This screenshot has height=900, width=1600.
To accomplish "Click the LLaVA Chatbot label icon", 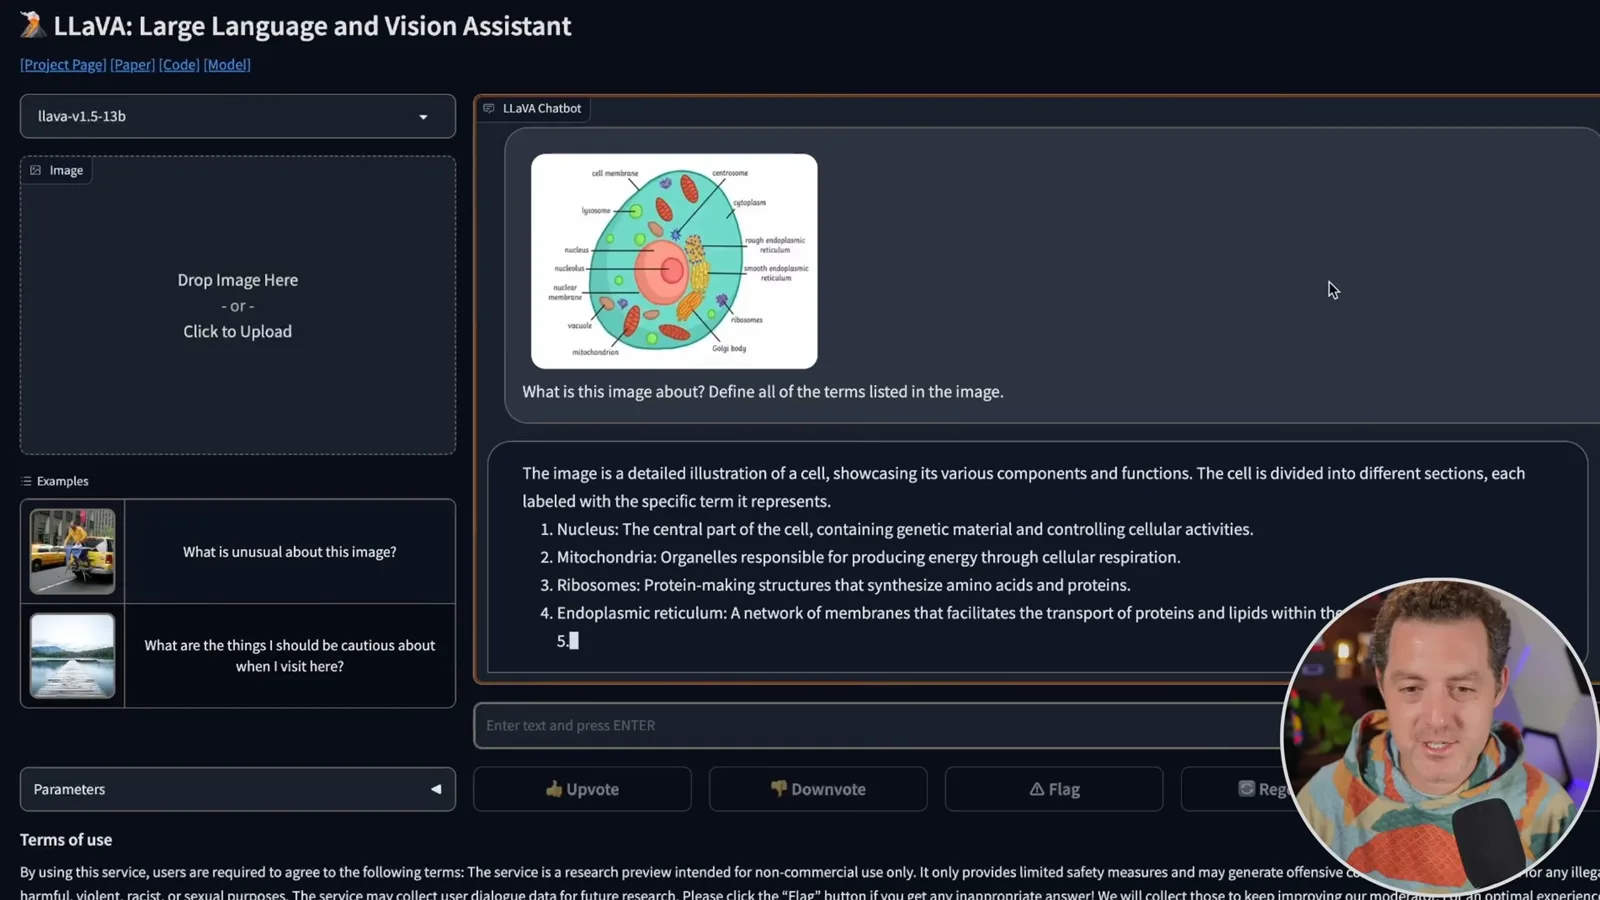I will pos(489,108).
